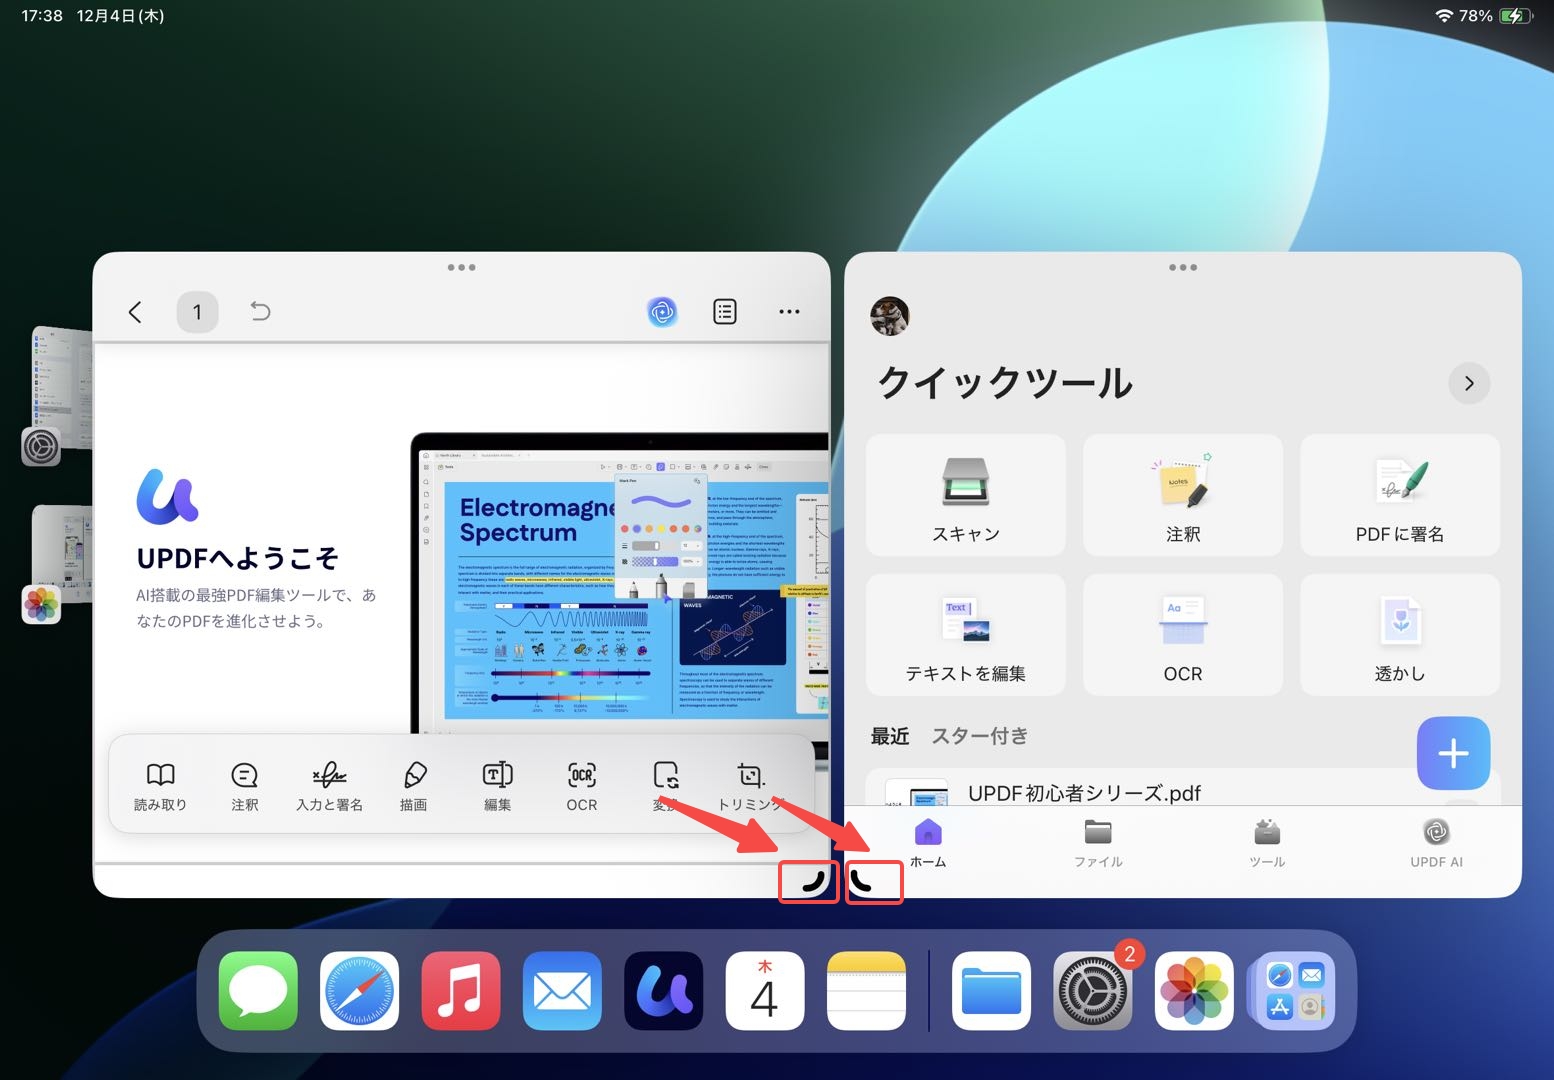Select the 注釈 comment tool in bottom toolbar

(x=245, y=786)
